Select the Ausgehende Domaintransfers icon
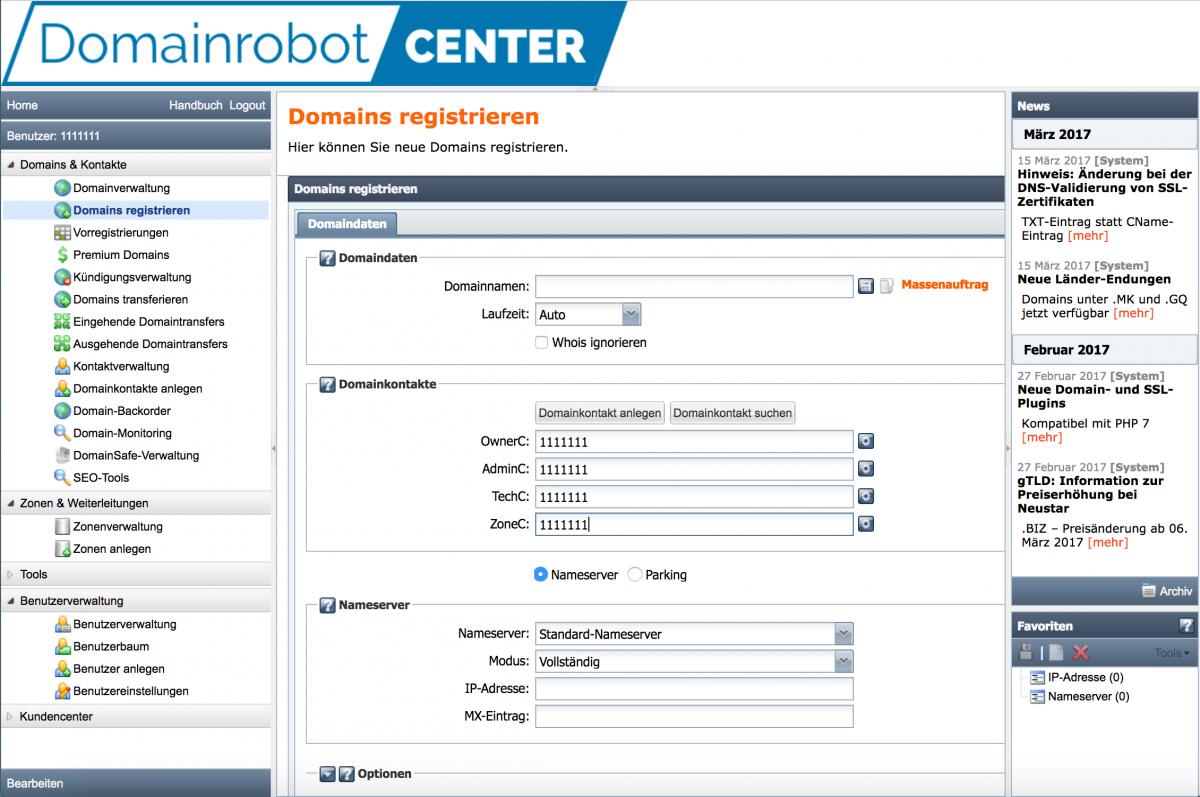1200x797 pixels. pos(62,344)
